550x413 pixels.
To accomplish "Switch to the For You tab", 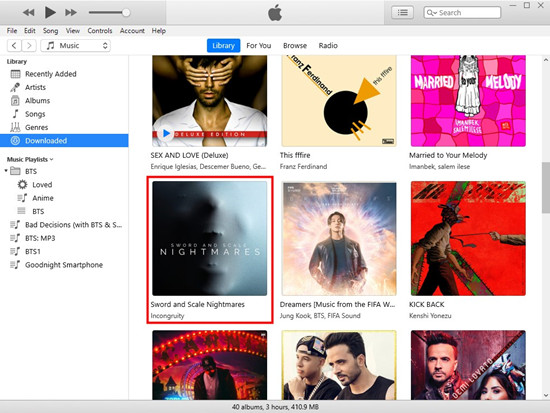I will coord(259,46).
